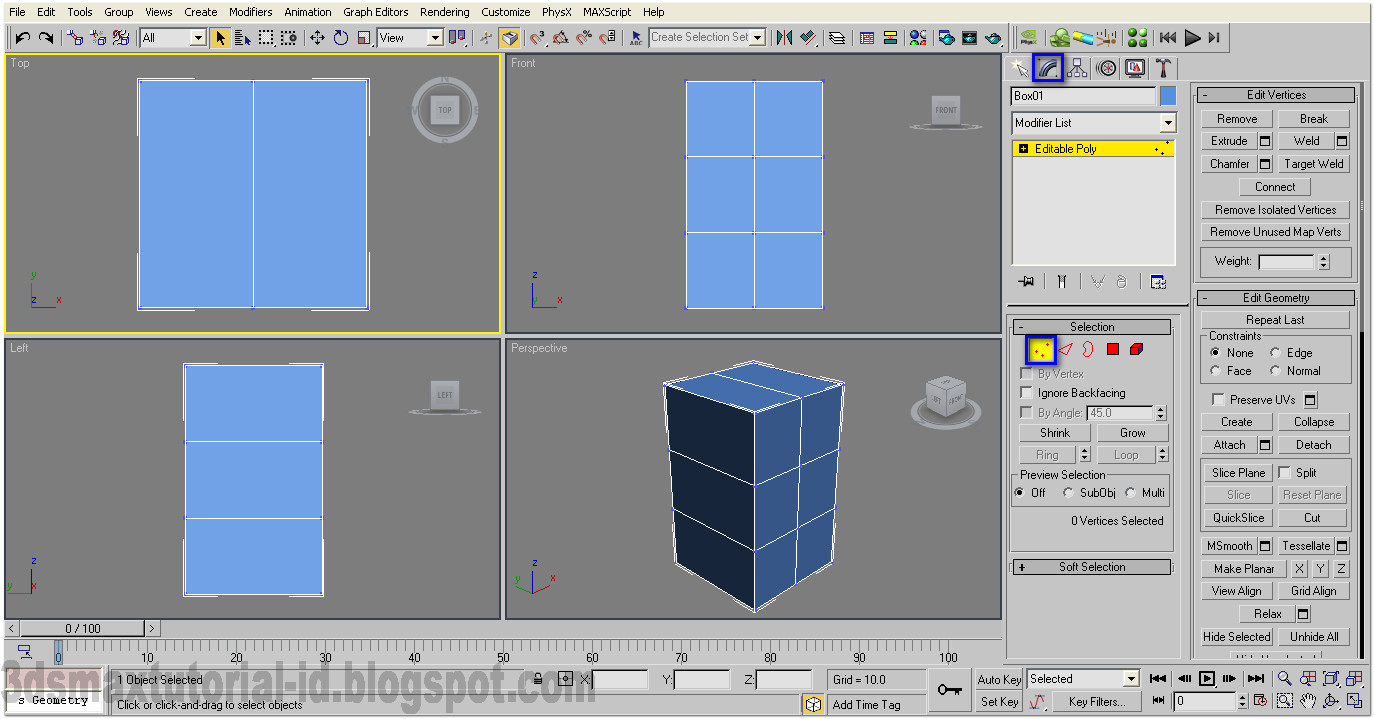
Task: Activate the Polygon sub-object selection icon
Action: coord(1114,349)
